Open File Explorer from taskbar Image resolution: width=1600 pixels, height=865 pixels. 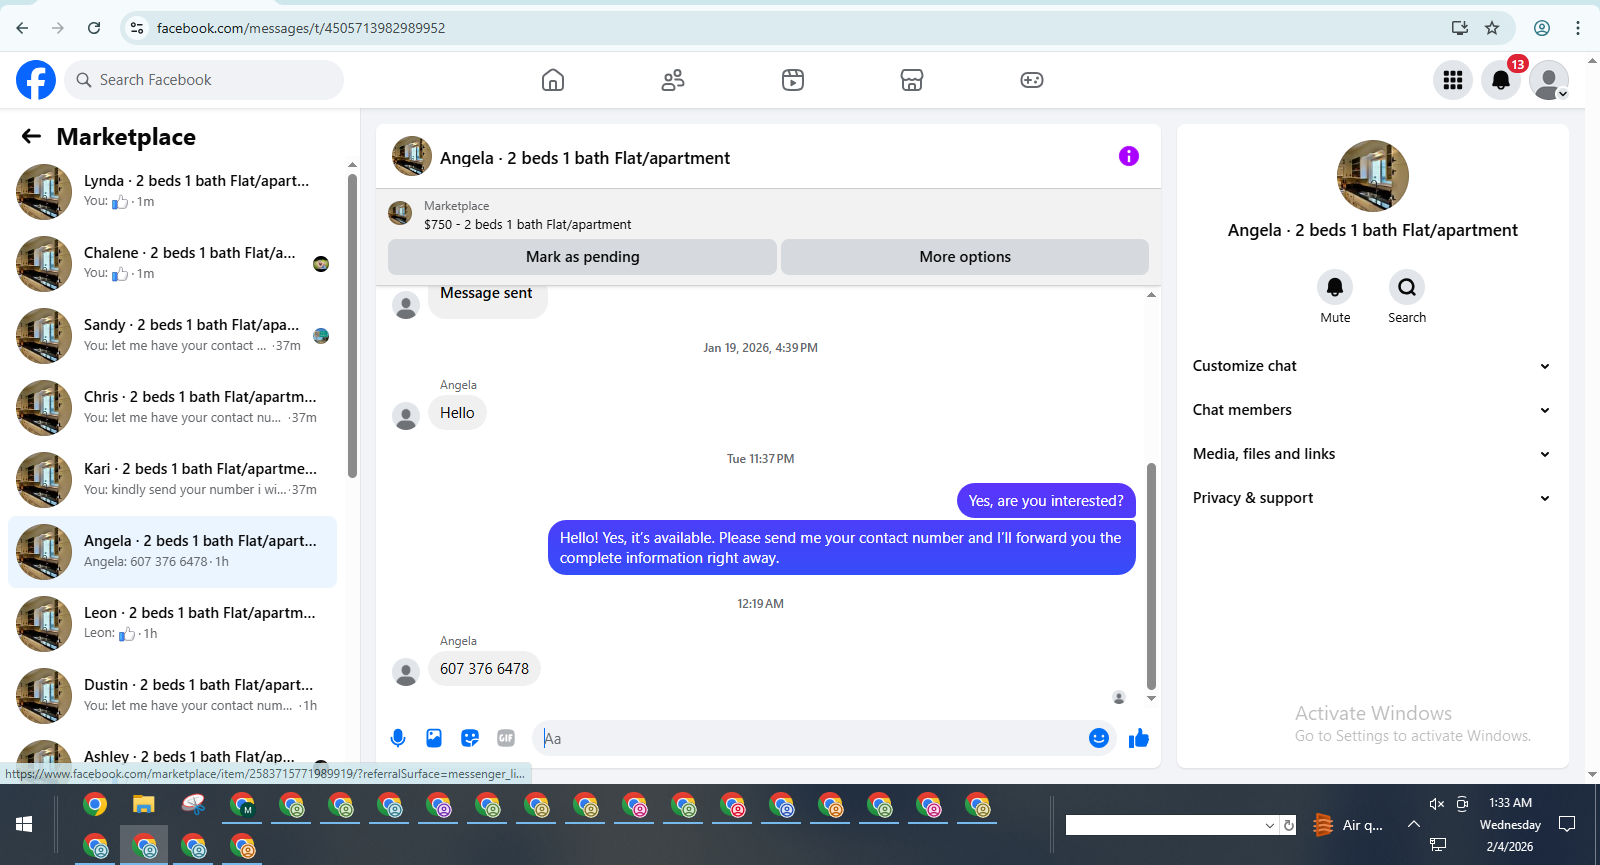[144, 805]
